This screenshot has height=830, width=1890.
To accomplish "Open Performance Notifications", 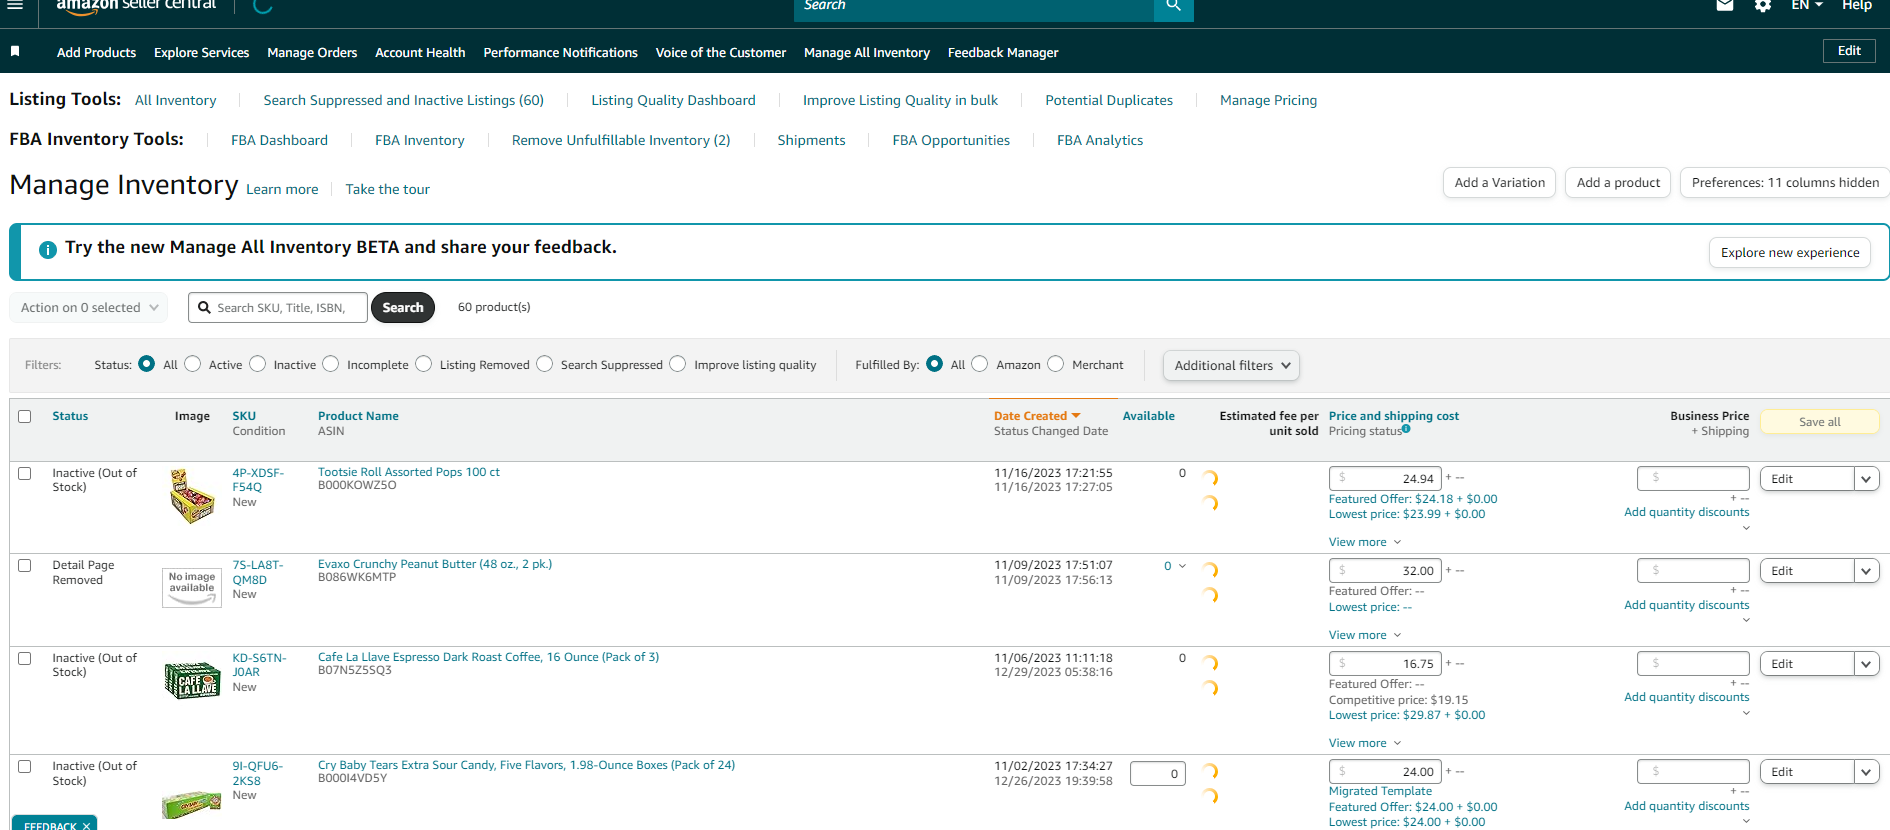I will click(560, 52).
